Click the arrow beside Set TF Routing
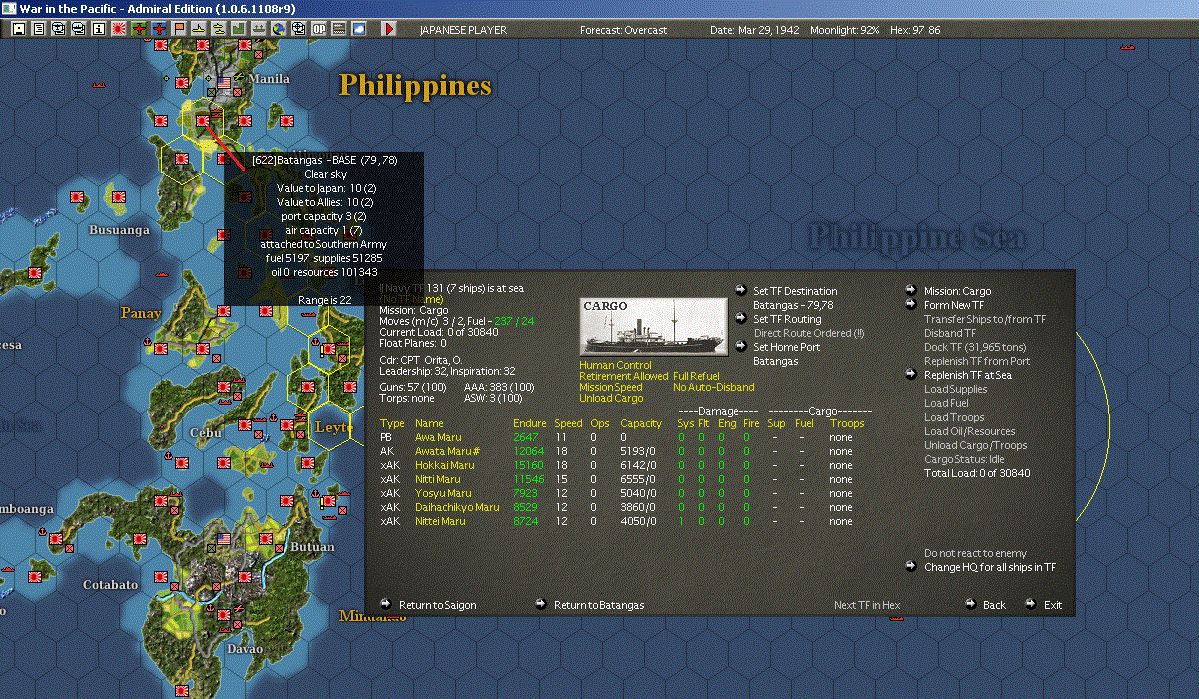Image resolution: width=1199 pixels, height=699 pixels. point(740,318)
